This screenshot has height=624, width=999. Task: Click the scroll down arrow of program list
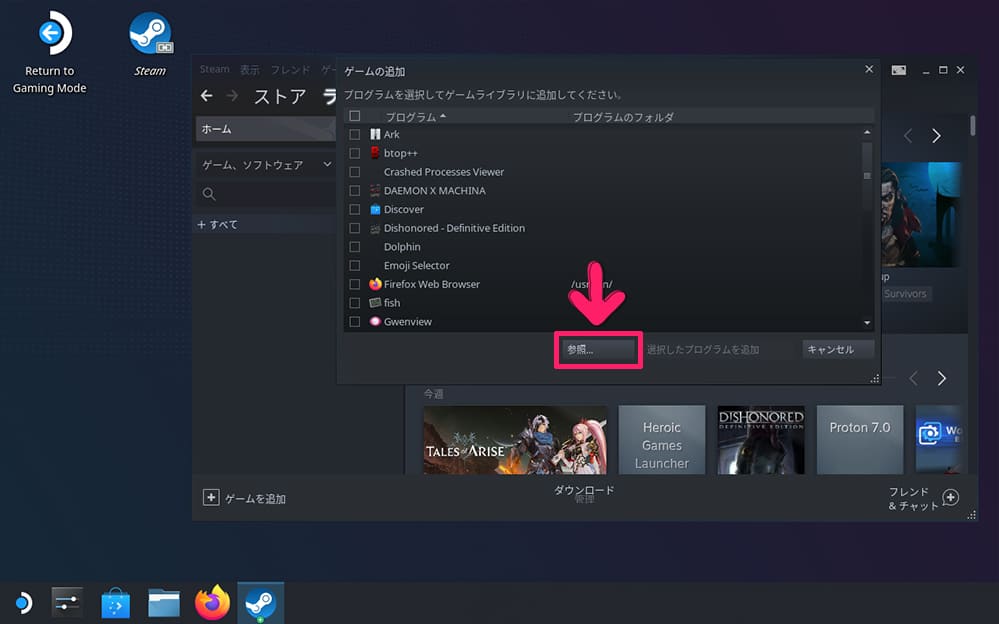tap(867, 323)
